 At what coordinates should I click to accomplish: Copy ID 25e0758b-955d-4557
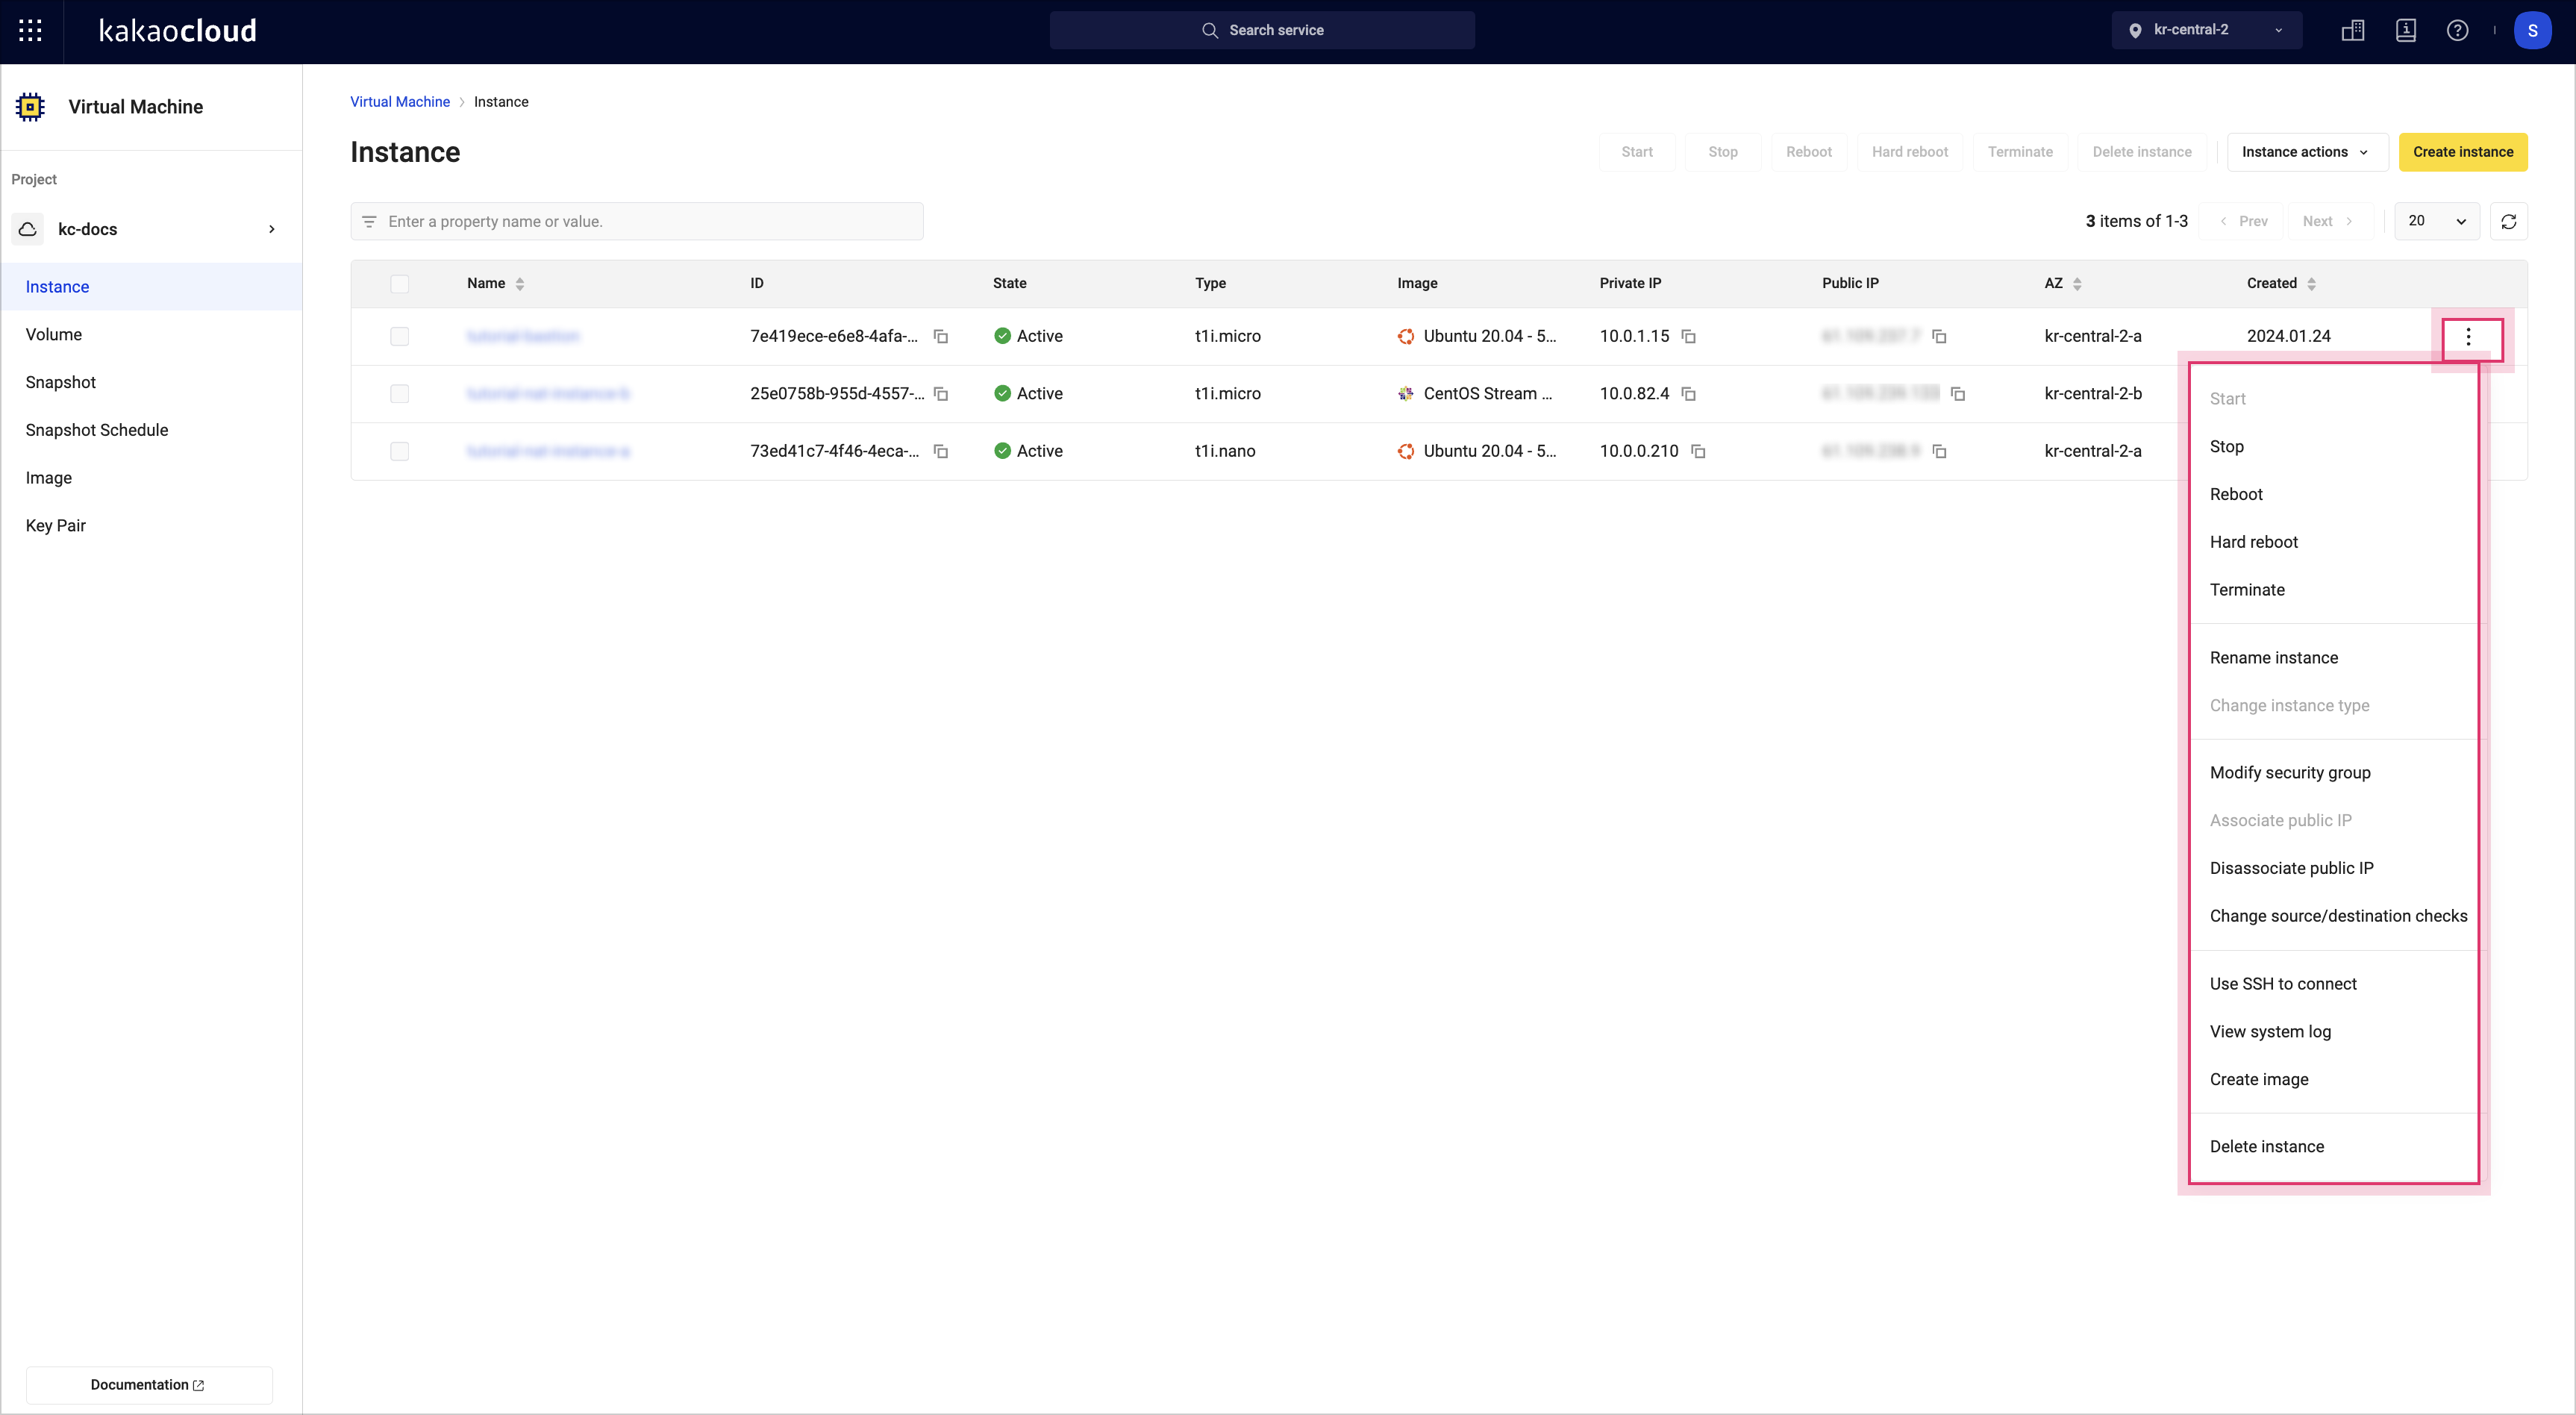coord(940,394)
